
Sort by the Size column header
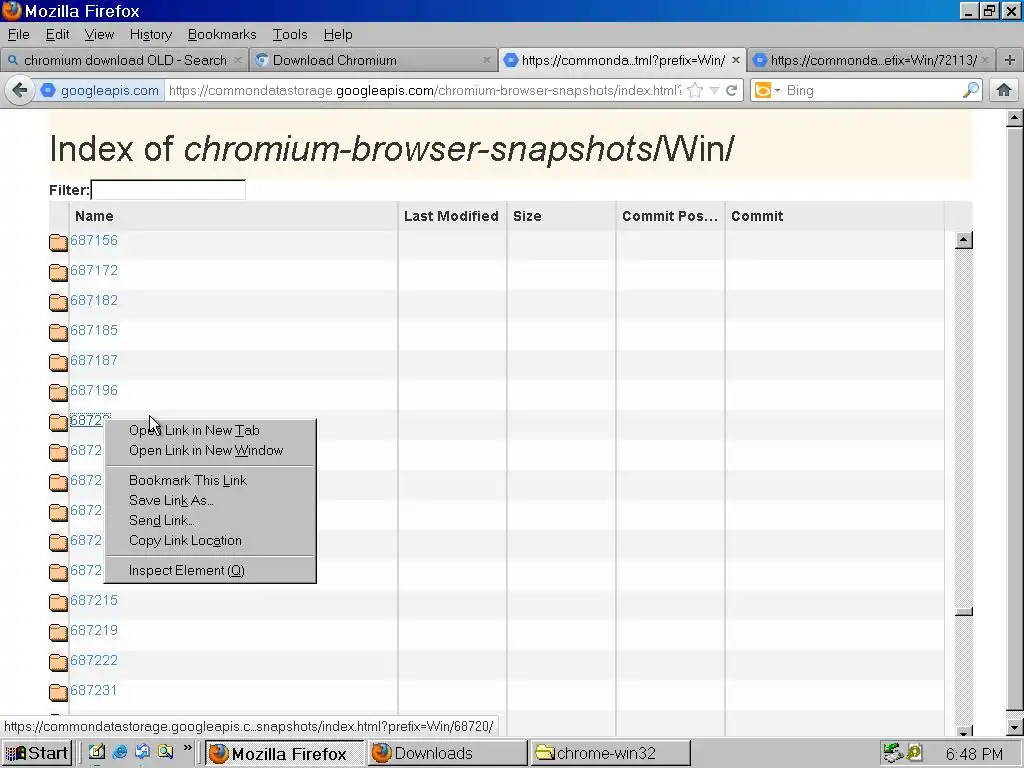tap(561, 216)
